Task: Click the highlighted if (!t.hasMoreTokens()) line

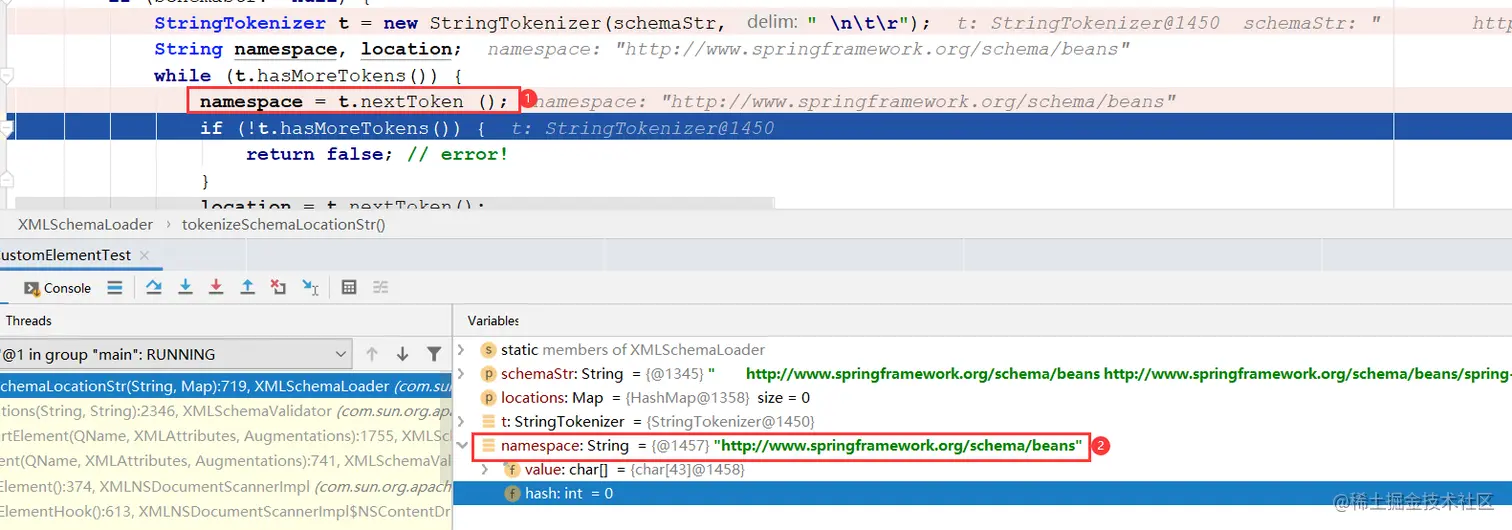Action: (342, 128)
